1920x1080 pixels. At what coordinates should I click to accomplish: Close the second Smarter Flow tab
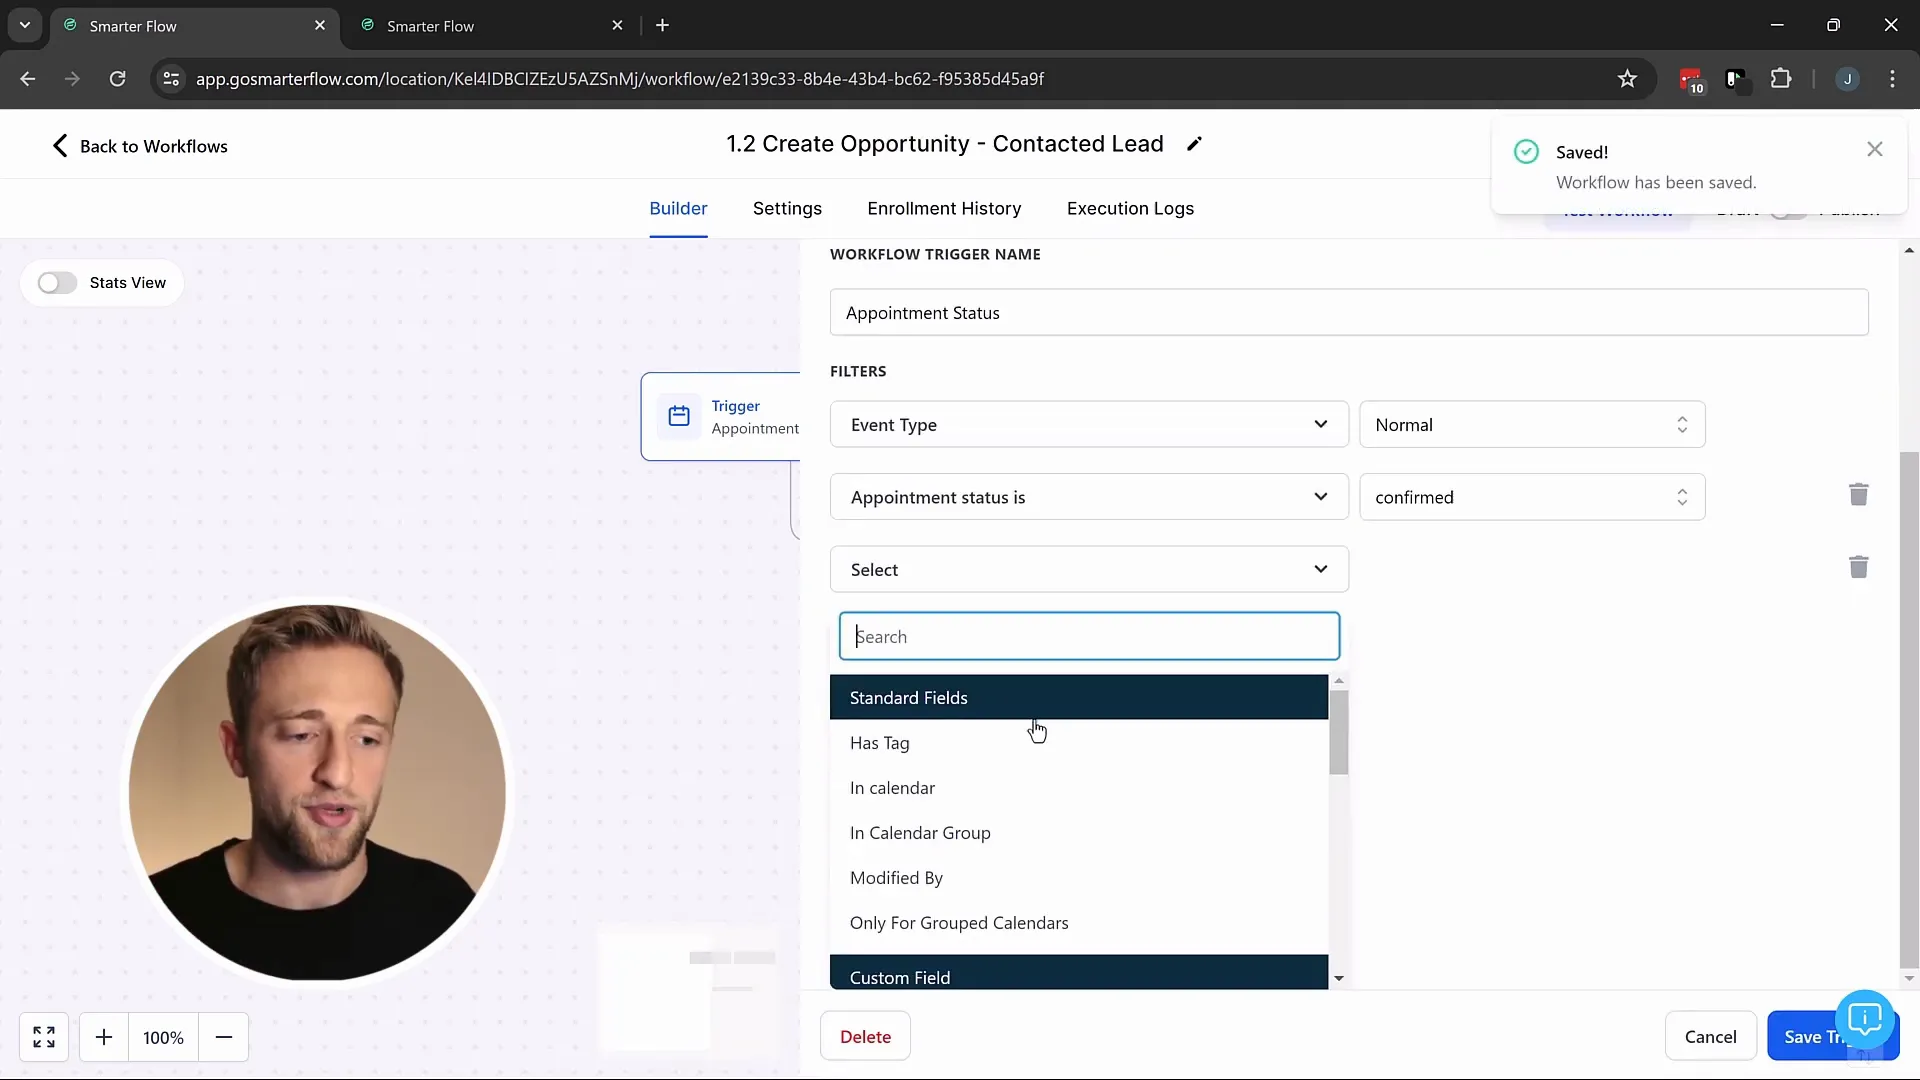coord(617,26)
